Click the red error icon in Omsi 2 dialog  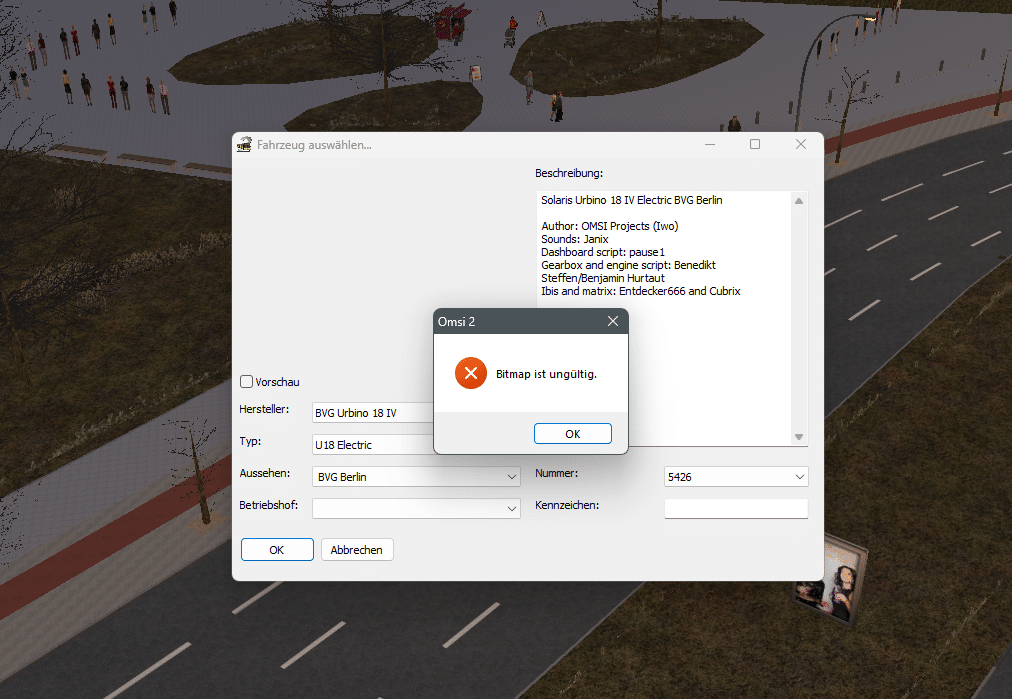coord(470,373)
